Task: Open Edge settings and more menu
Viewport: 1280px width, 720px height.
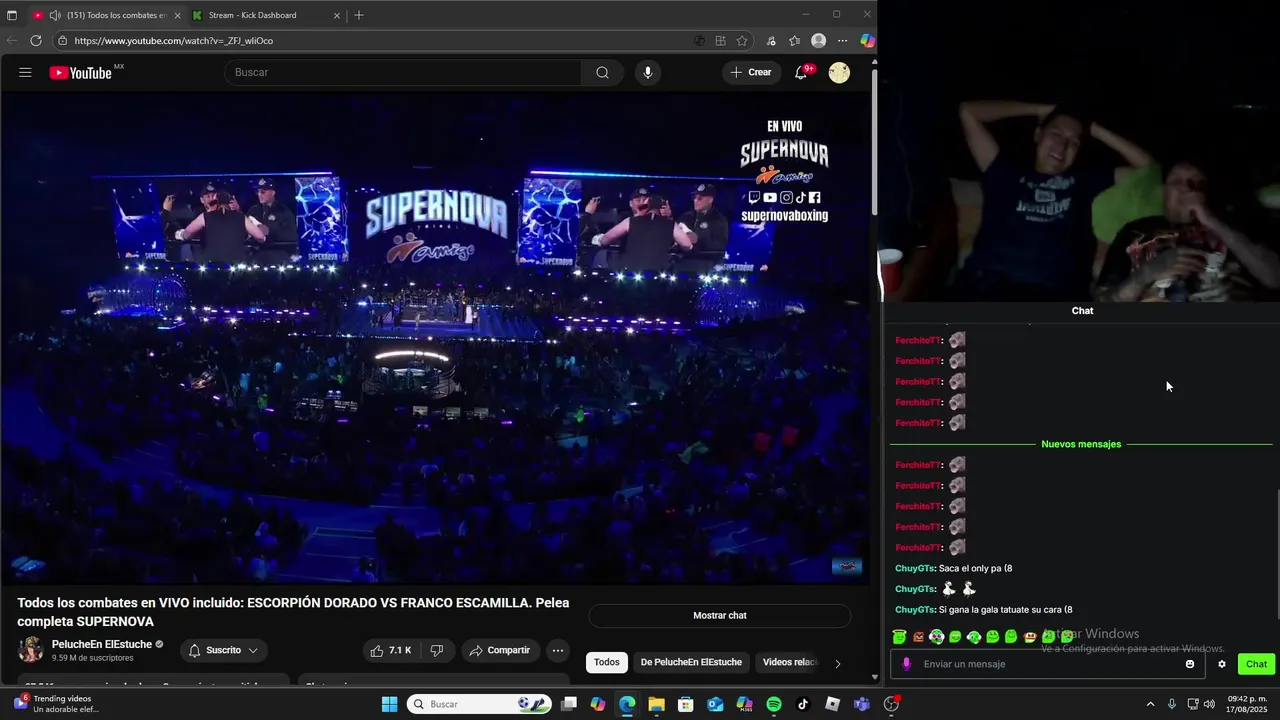Action: click(842, 41)
